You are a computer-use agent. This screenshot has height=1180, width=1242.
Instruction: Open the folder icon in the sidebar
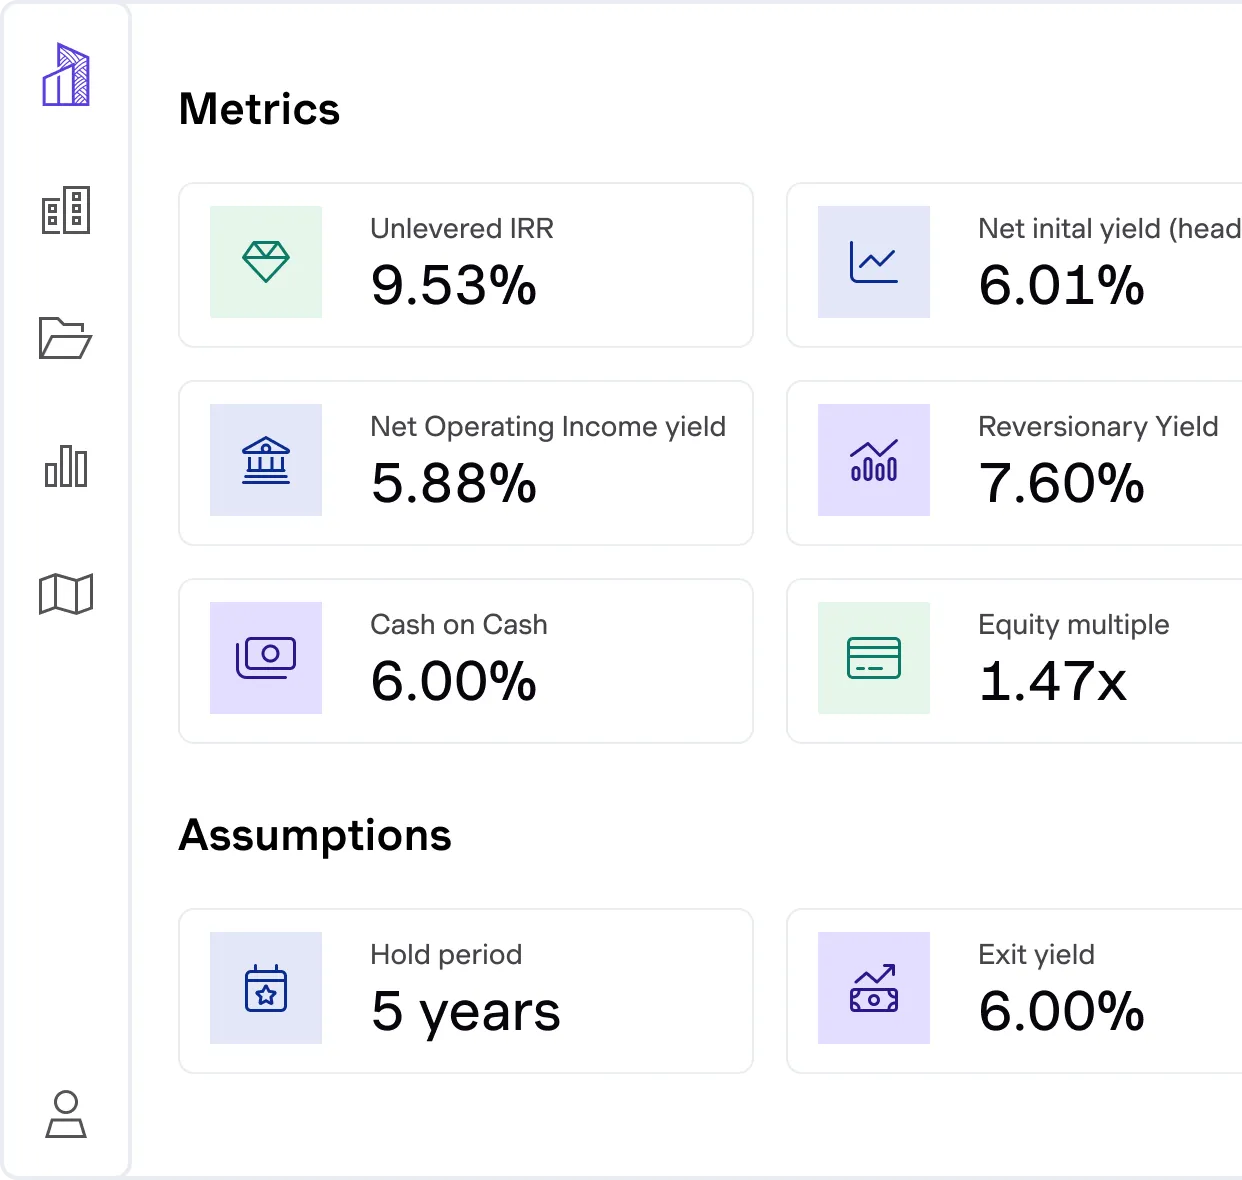pyautogui.click(x=66, y=340)
